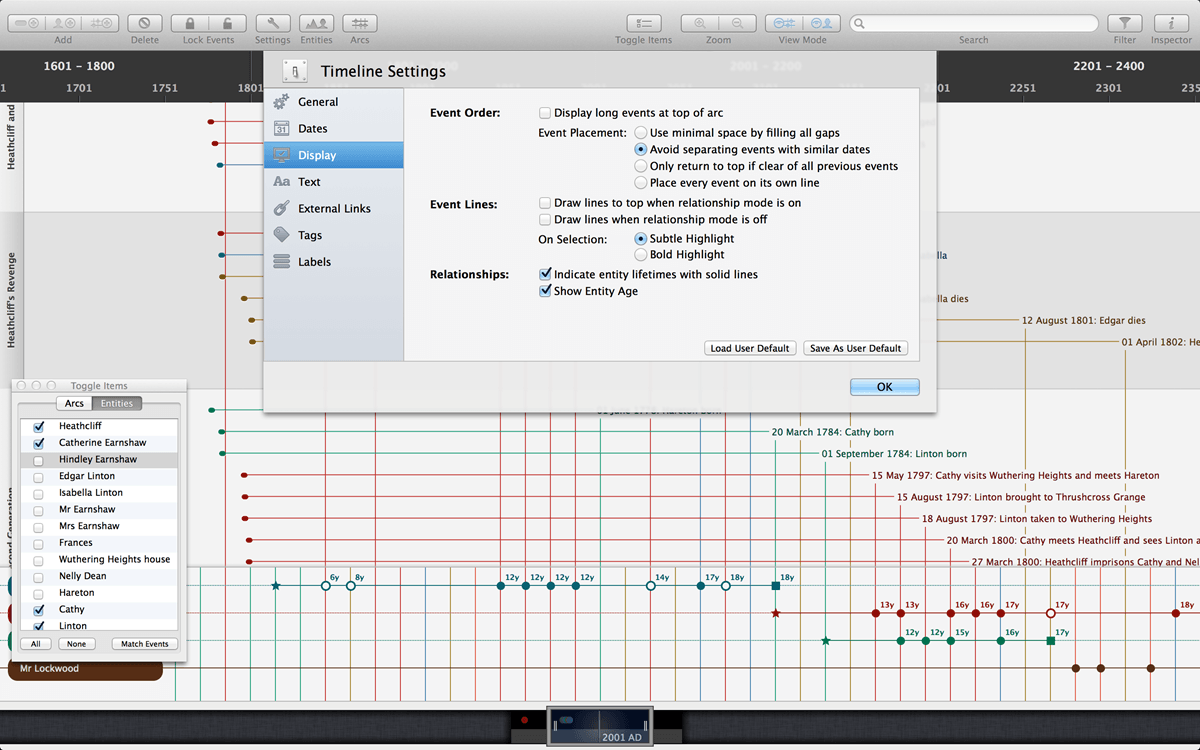Click the Entities toolbar icon
Viewport: 1200px width, 750px height.
coord(316,22)
